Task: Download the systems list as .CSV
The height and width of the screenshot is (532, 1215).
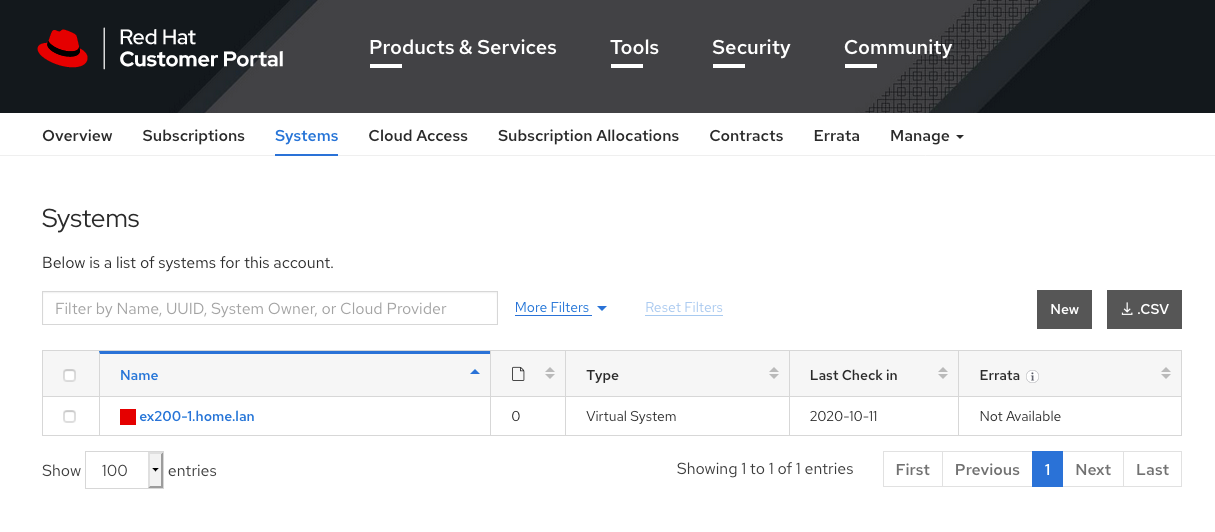Action: (x=1144, y=309)
